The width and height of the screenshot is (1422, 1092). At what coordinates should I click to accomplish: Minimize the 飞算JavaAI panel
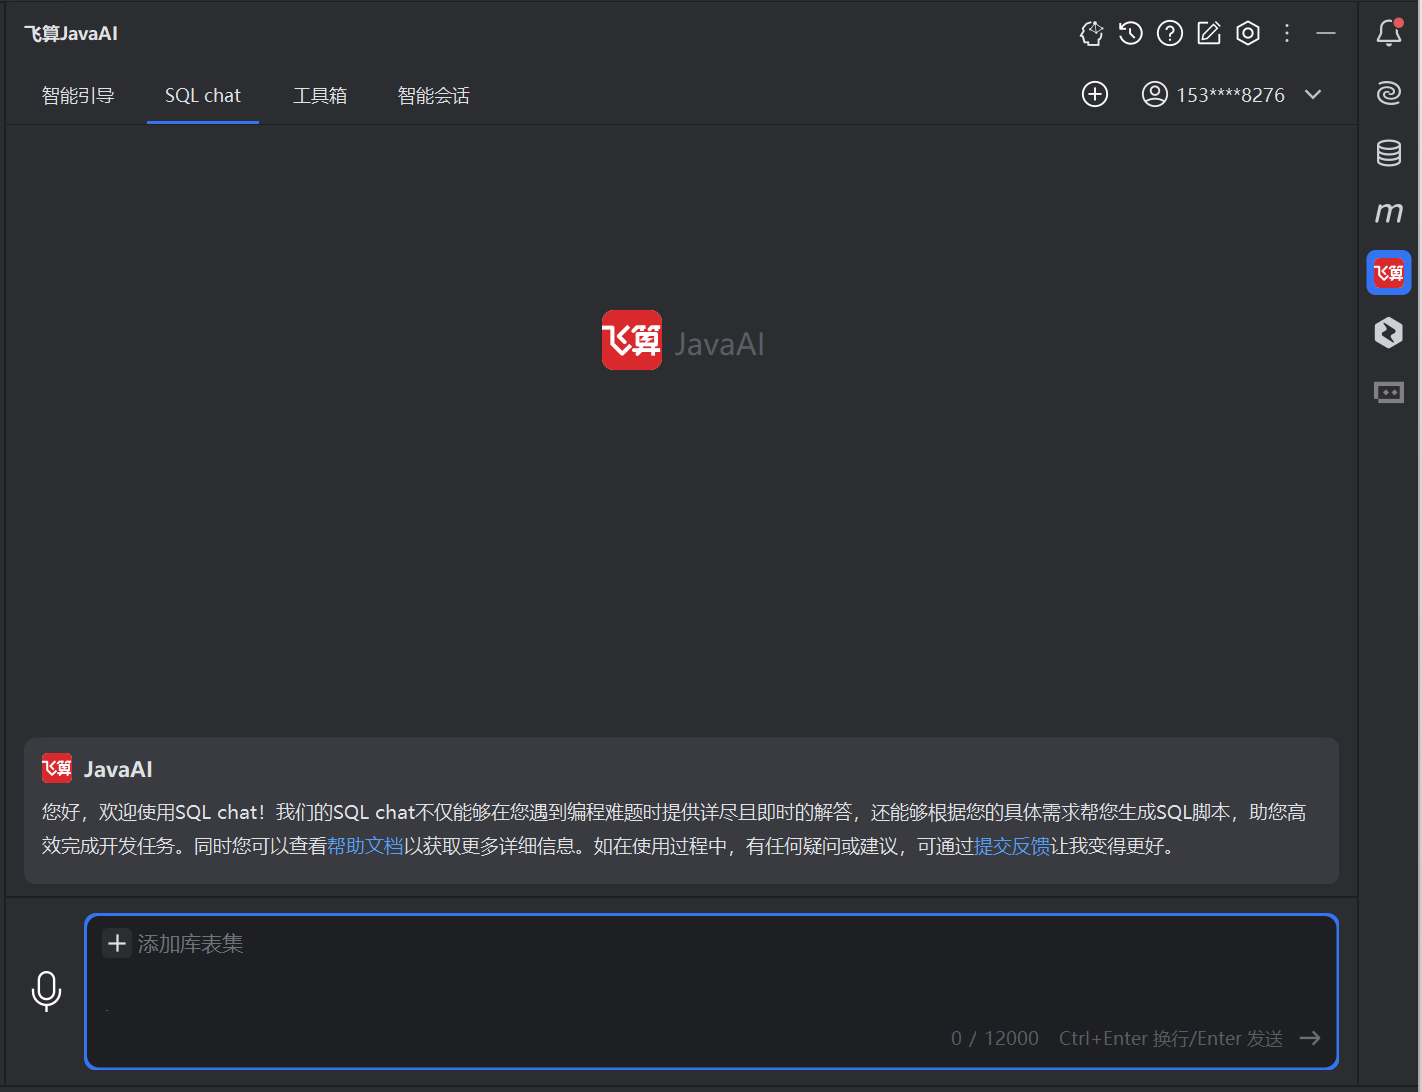(1326, 33)
